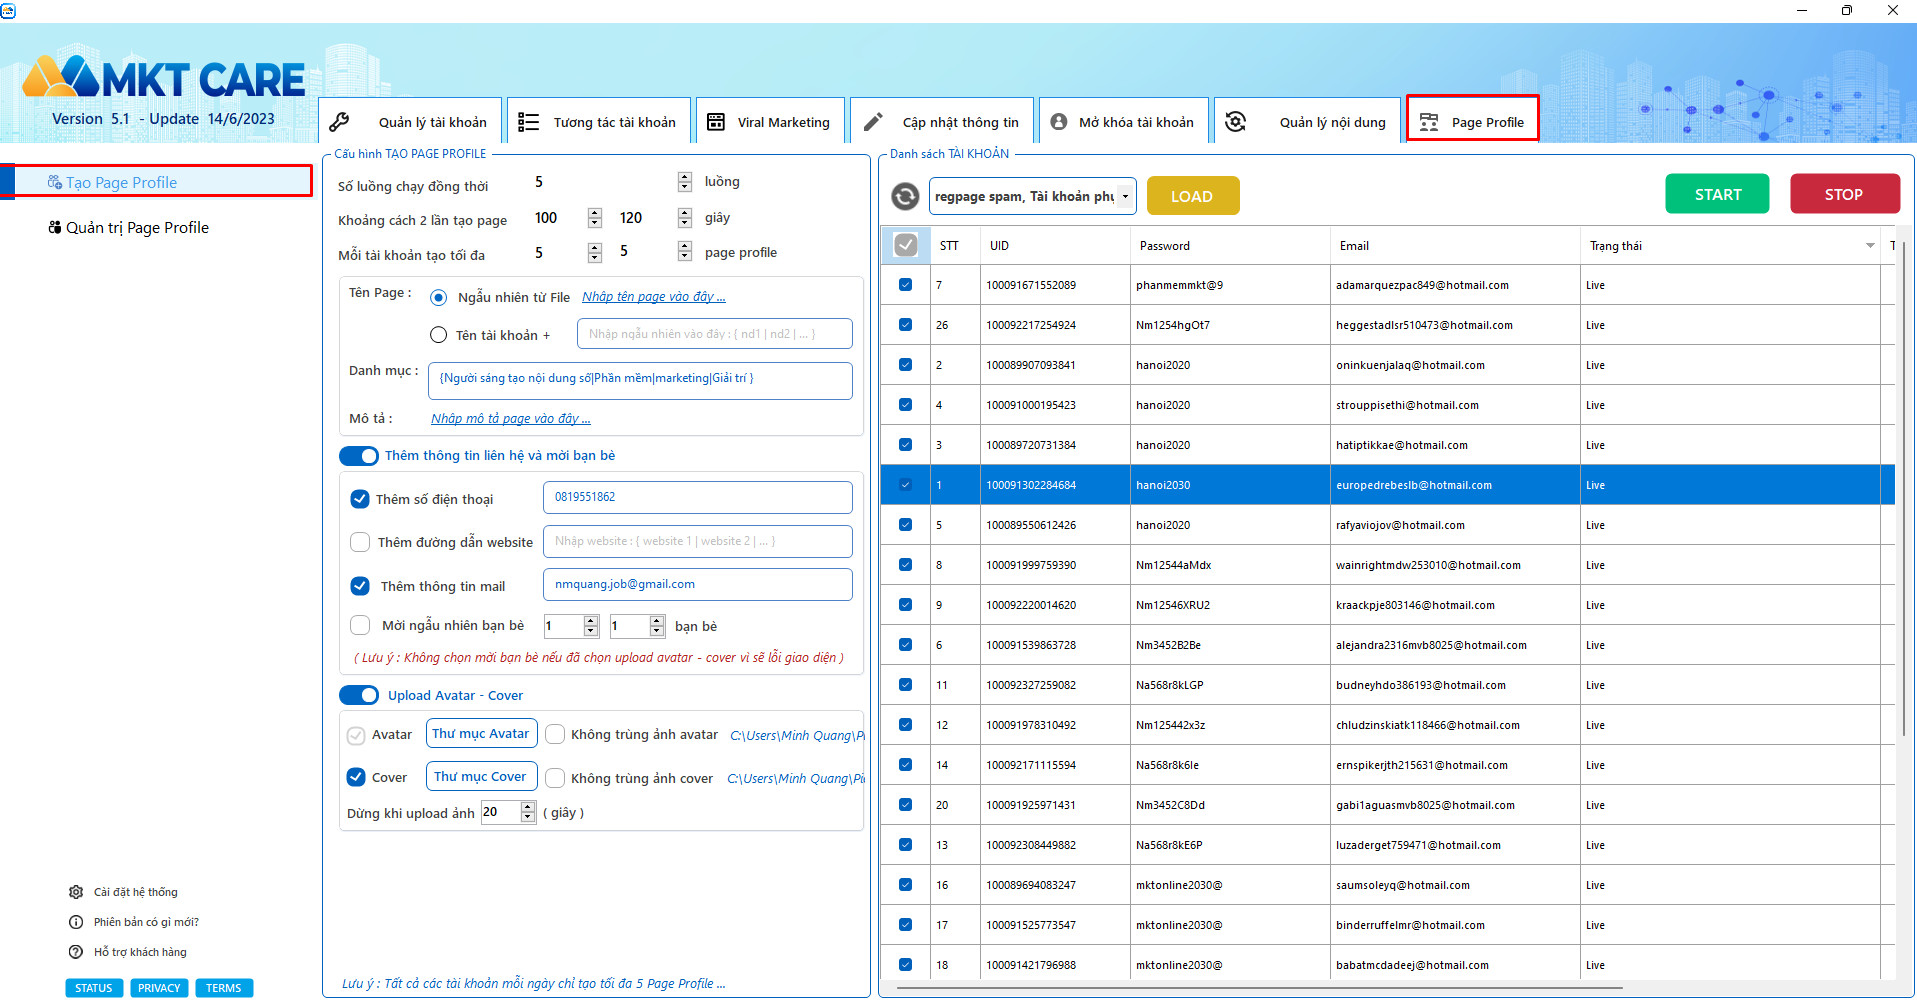Image resolution: width=1917 pixels, height=1005 pixels.
Task: Click the Viral Marketing calendar icon
Action: tap(716, 122)
